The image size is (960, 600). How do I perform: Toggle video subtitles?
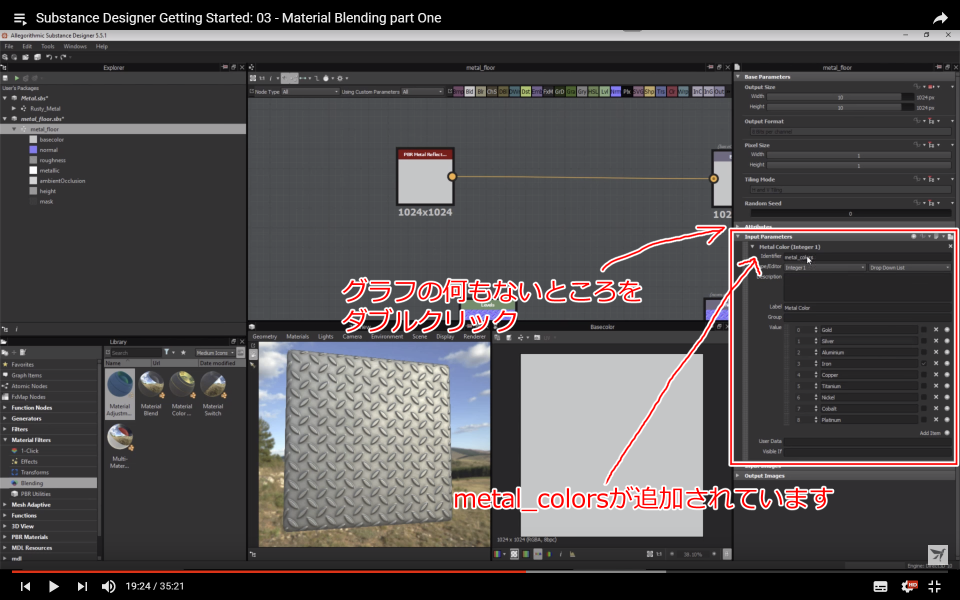coord(880,586)
